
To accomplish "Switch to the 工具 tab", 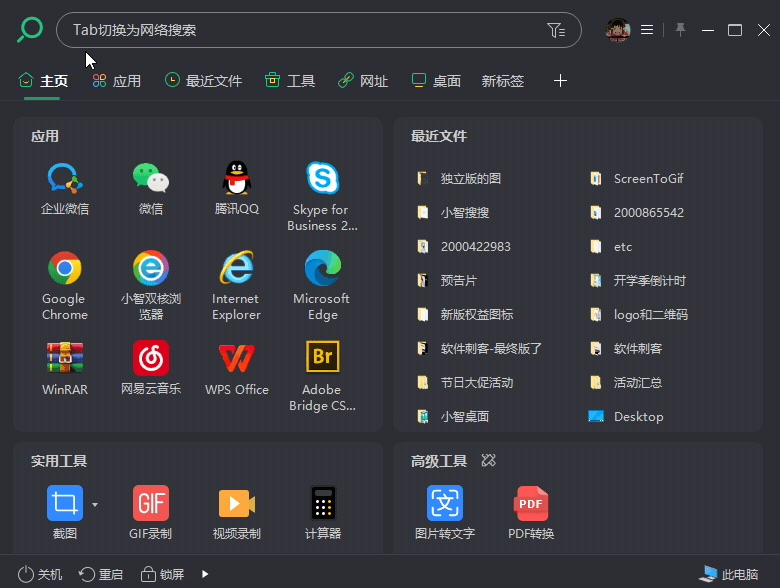I will point(290,81).
